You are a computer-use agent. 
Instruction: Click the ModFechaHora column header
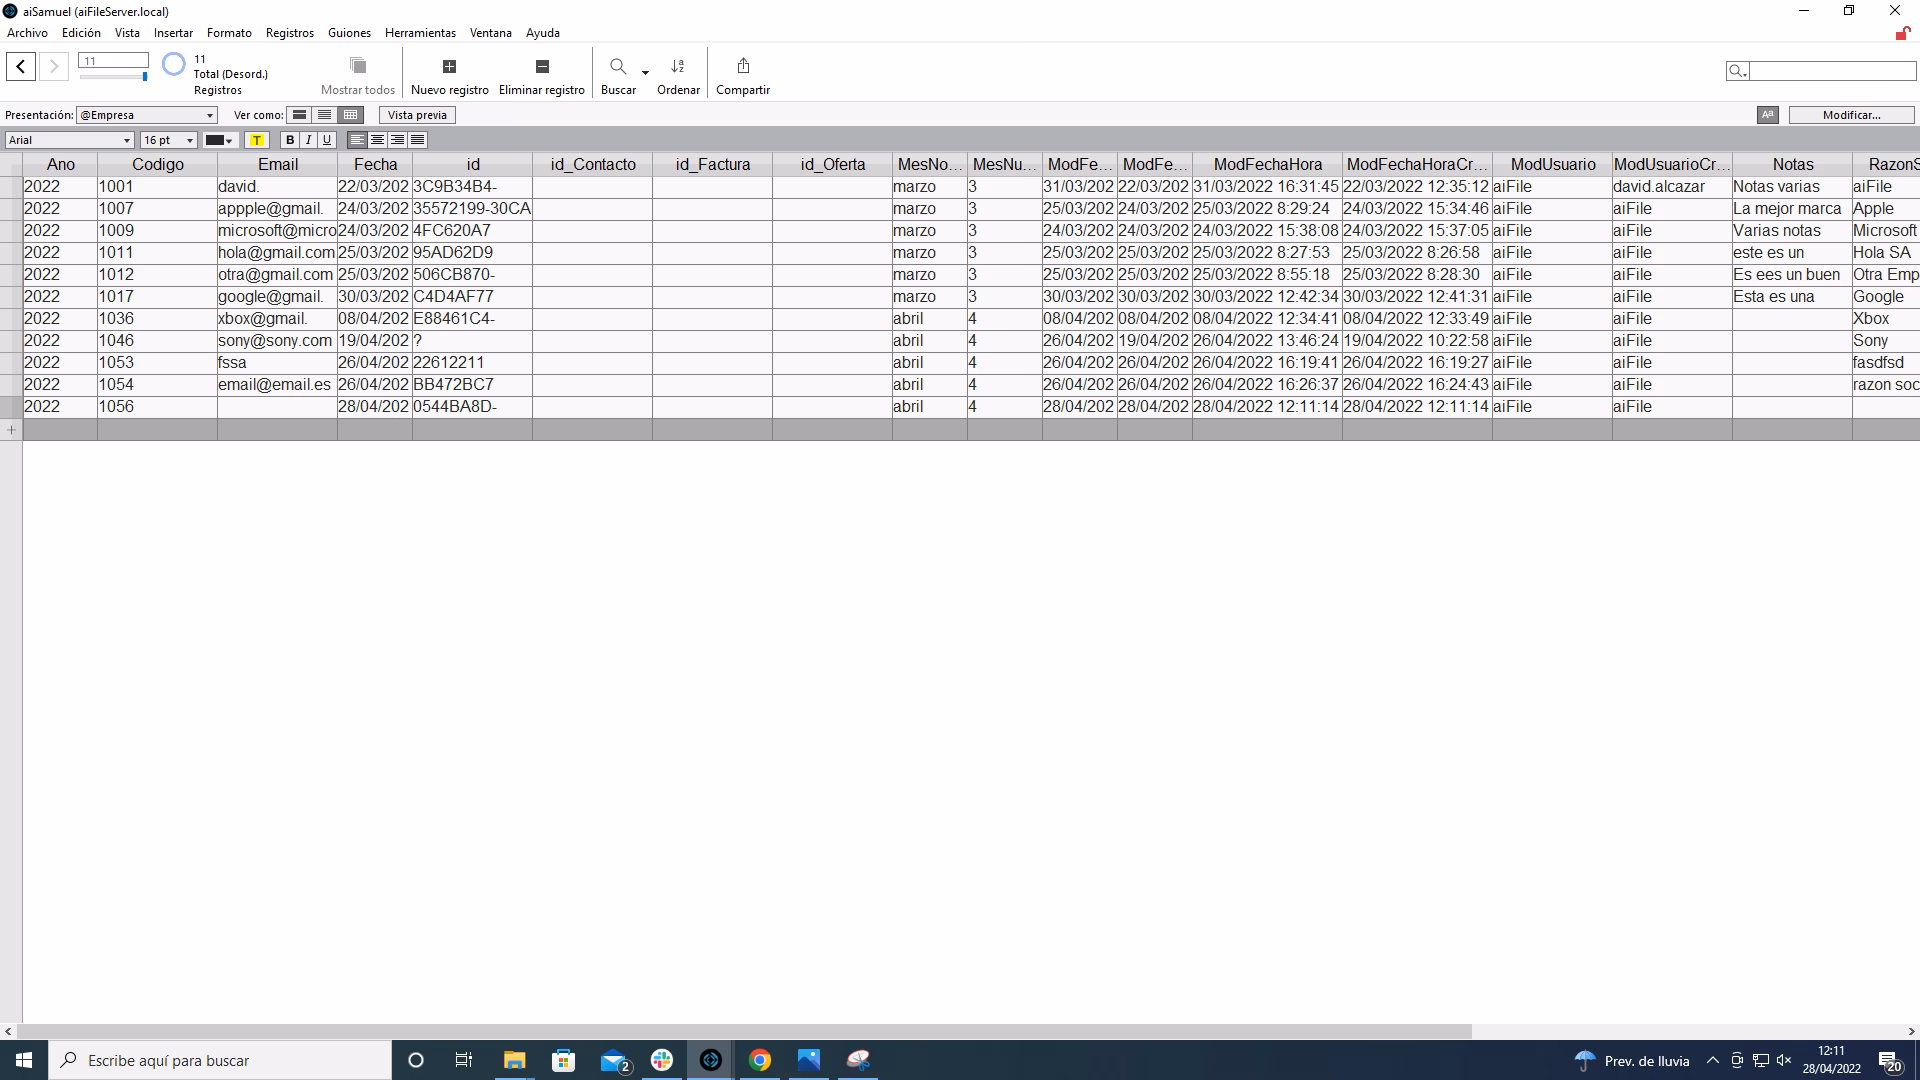click(x=1267, y=164)
